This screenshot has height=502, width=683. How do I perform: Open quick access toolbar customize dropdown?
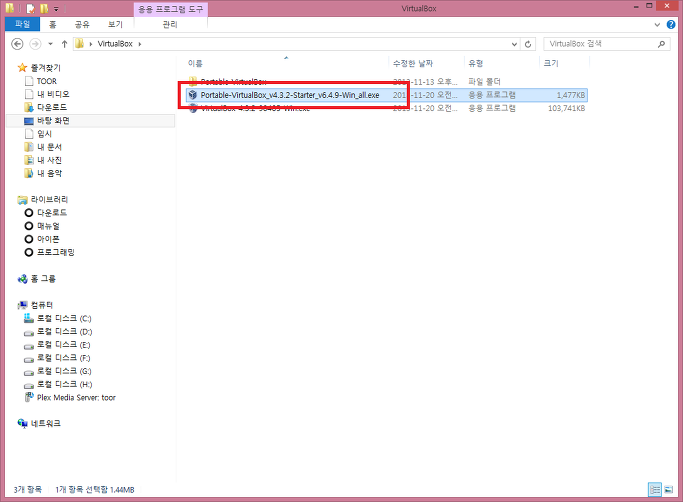(56, 9)
